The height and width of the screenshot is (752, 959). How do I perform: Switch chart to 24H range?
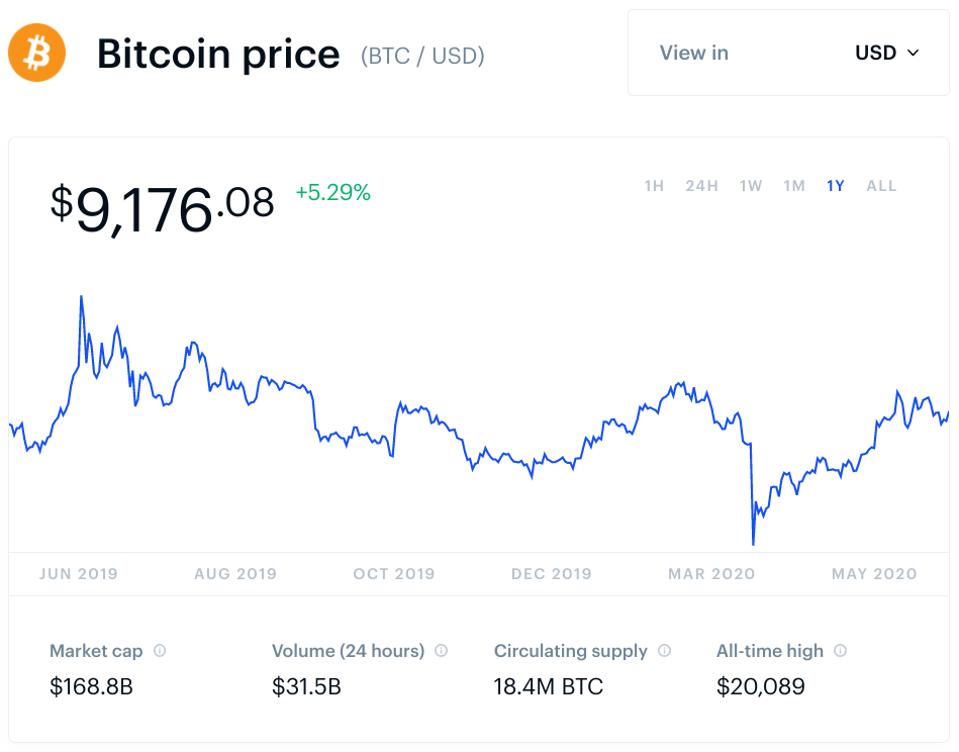tap(702, 186)
